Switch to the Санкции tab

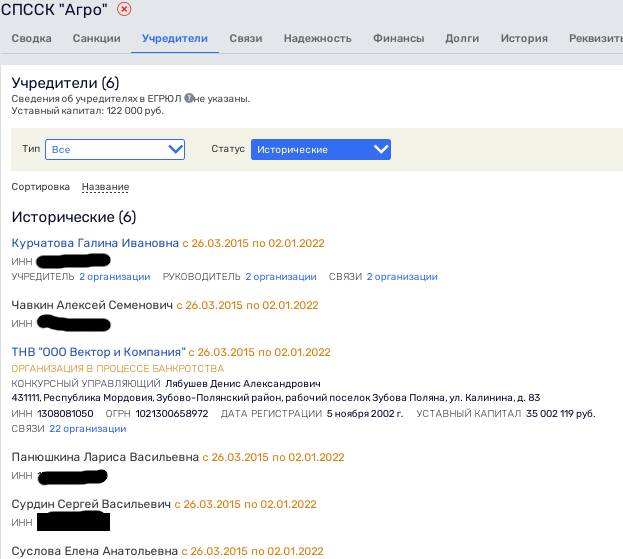coord(97,39)
